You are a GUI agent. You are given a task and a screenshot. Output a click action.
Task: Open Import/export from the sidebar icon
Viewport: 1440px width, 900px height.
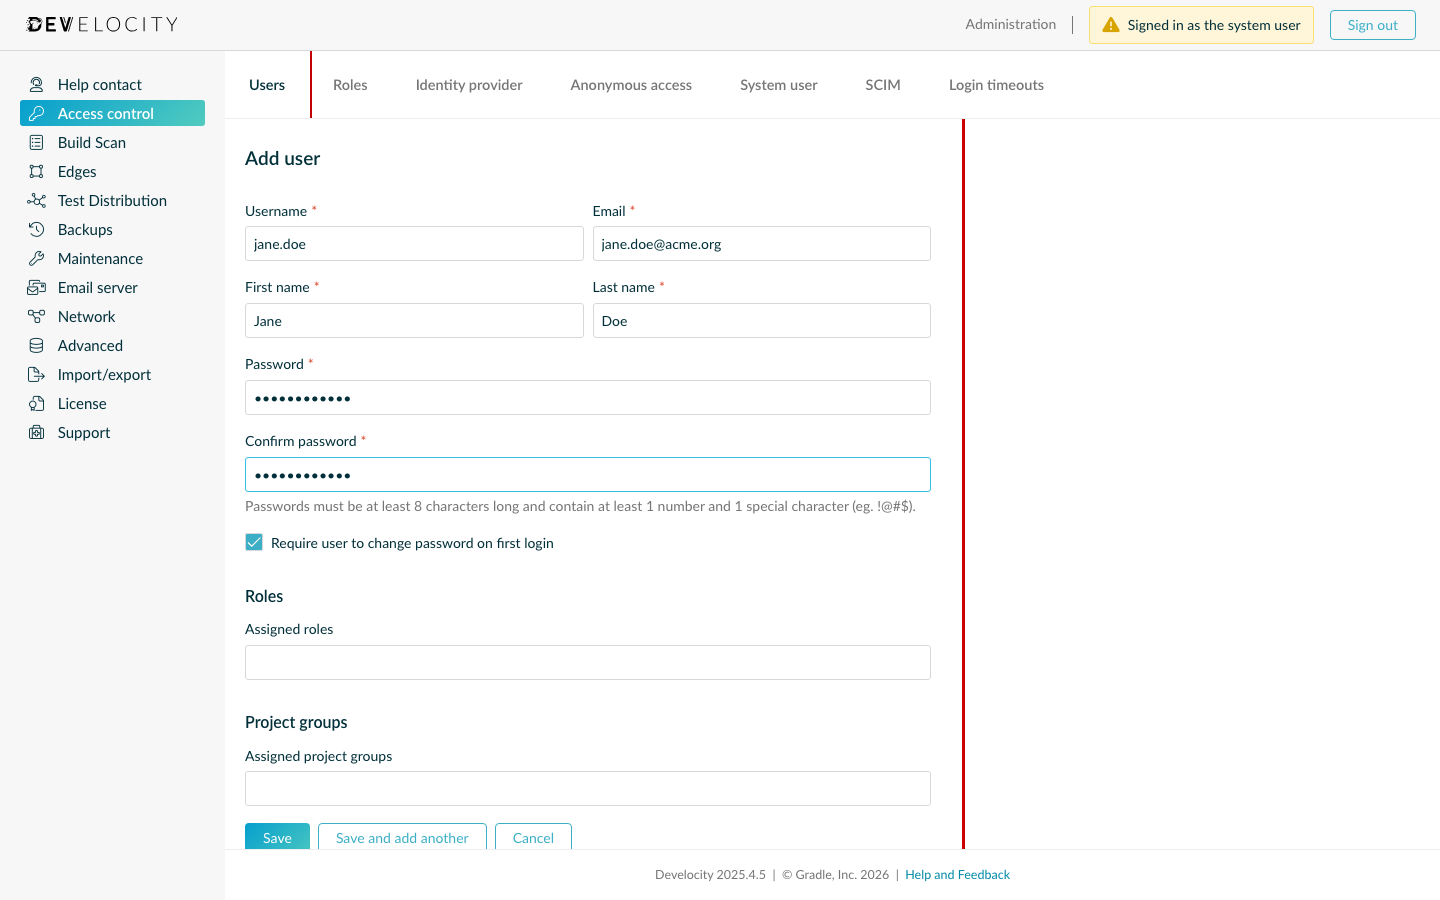(35, 374)
